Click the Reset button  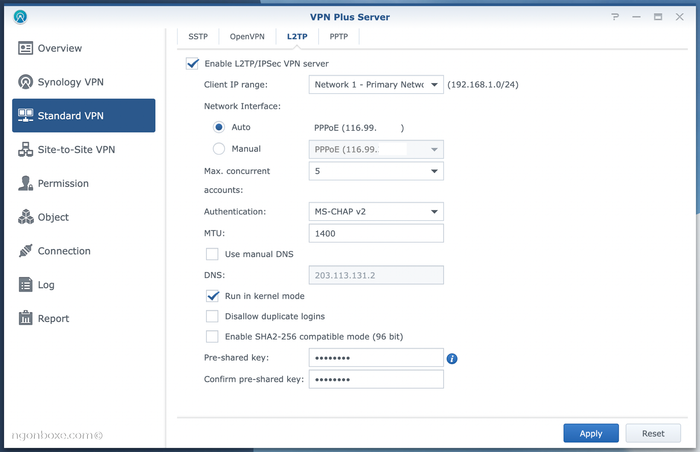(x=653, y=433)
